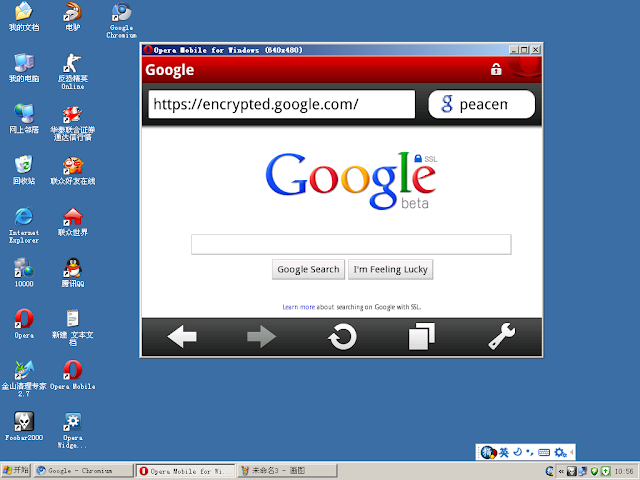The image size is (640, 480).
Task: Select the desktop shortcut left of Recycle Bin's row, orange mascot
Action: pos(73,170)
